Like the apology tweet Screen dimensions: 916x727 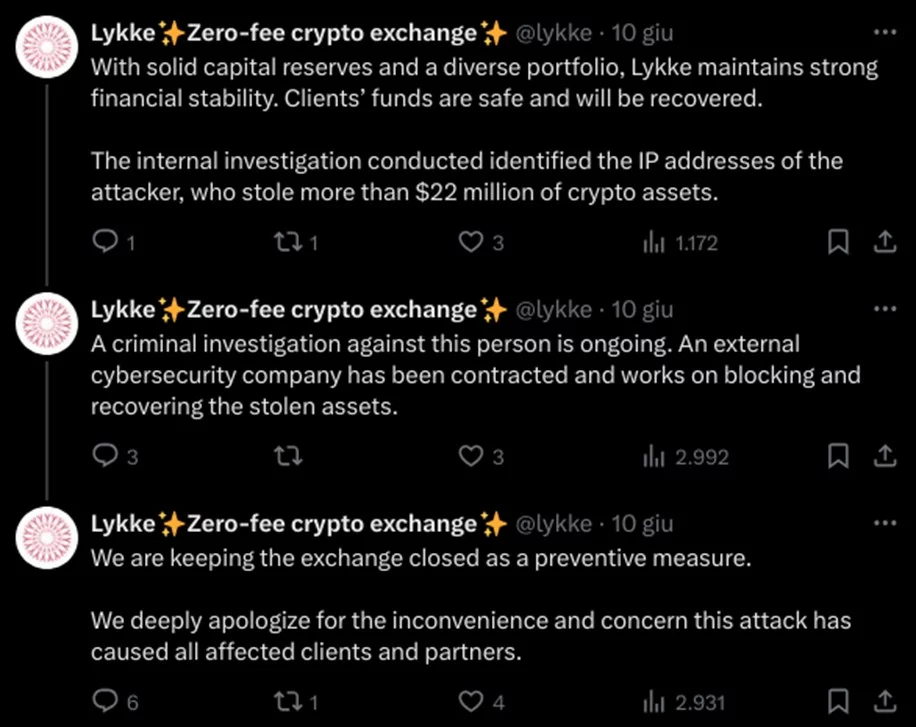[x=471, y=700]
